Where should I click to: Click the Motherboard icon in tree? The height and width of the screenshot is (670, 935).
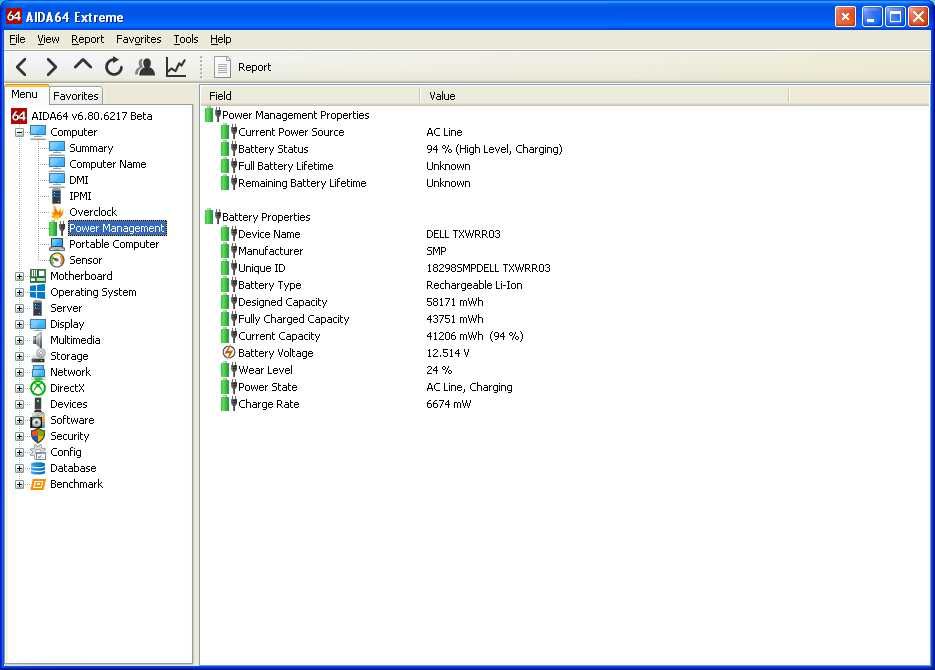38,276
